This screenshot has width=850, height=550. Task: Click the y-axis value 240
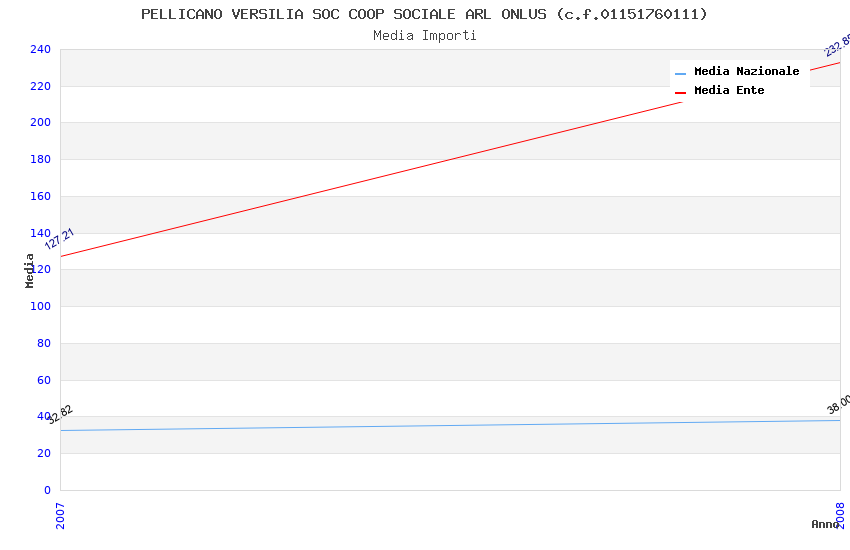click(x=40, y=49)
